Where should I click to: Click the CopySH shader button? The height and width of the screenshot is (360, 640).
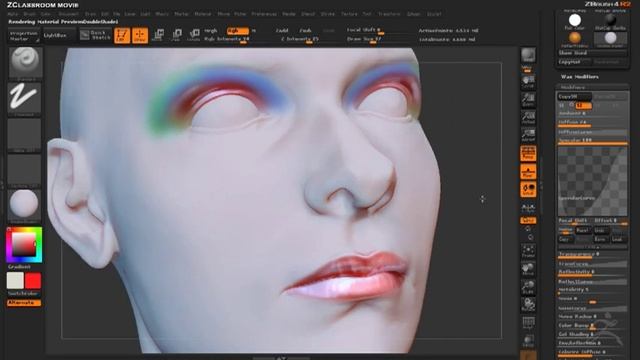coord(574,96)
